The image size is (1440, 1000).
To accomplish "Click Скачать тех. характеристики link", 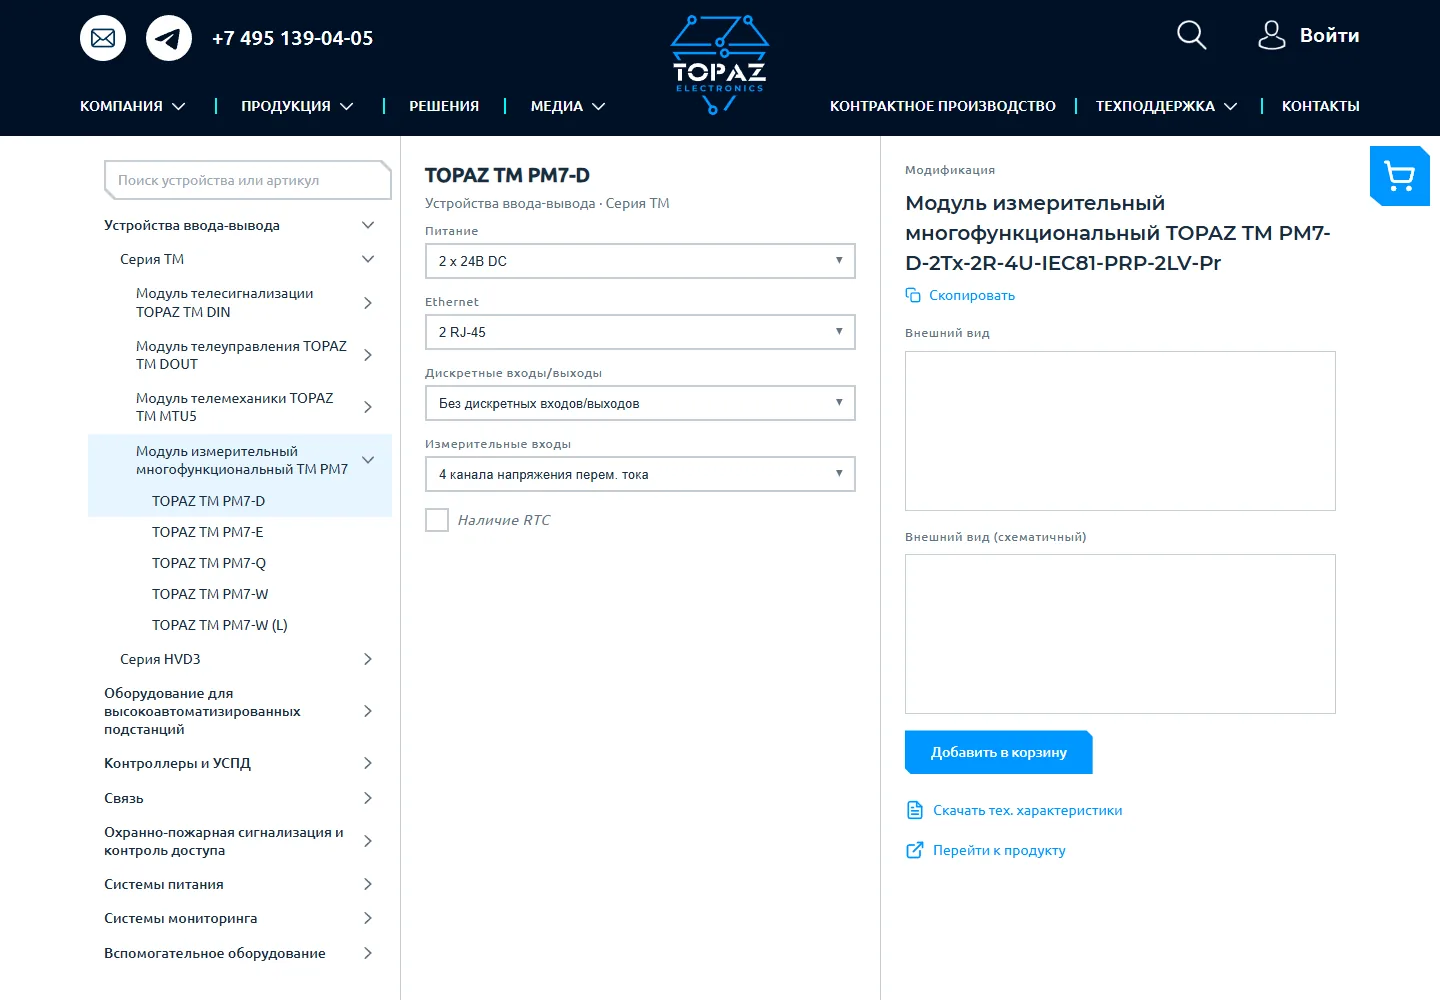I will pyautogui.click(x=1028, y=810).
